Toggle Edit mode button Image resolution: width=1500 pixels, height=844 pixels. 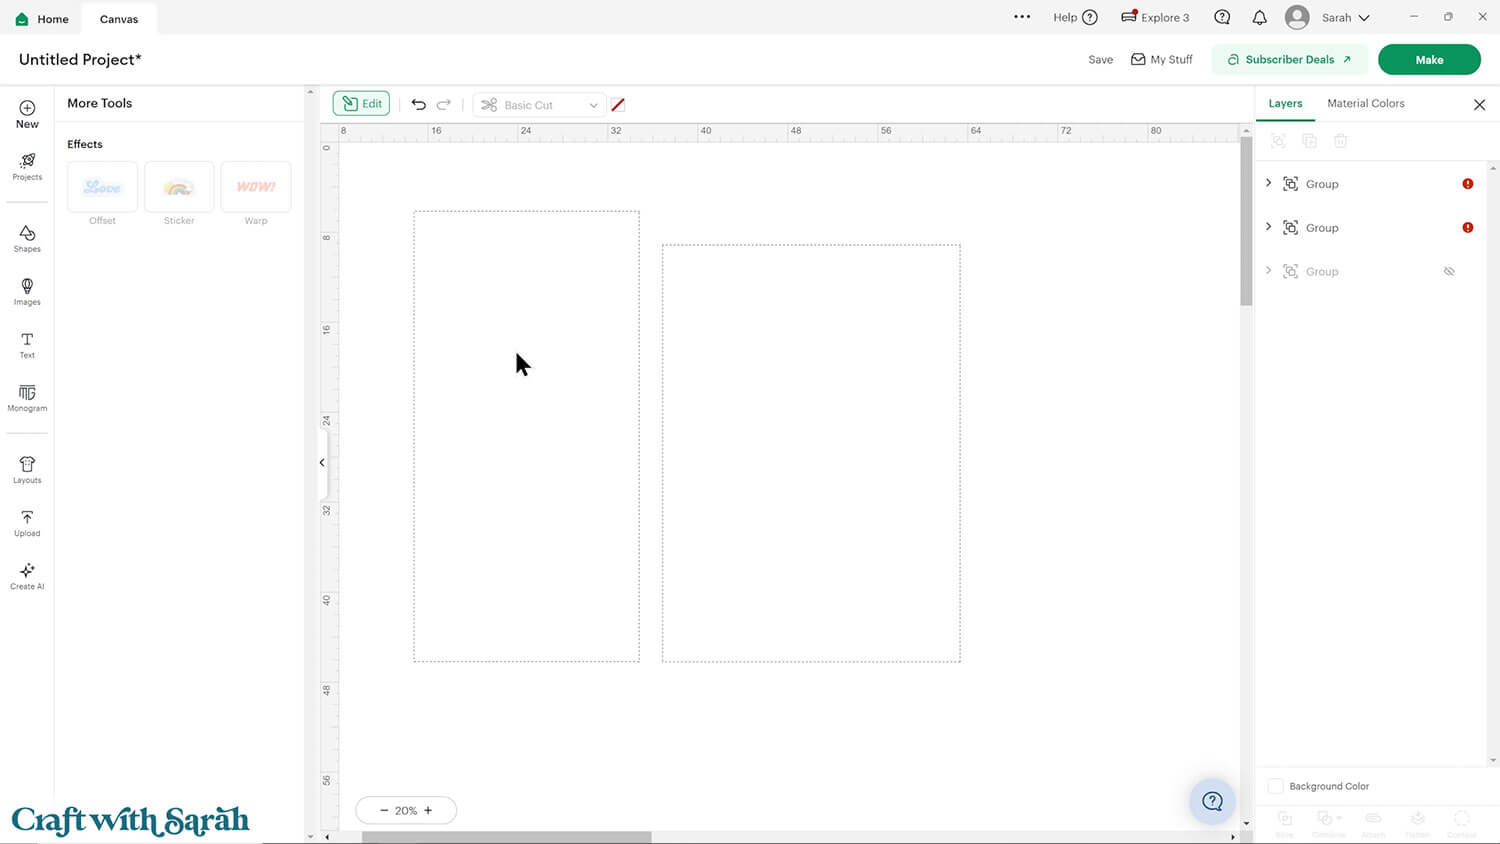coord(361,104)
